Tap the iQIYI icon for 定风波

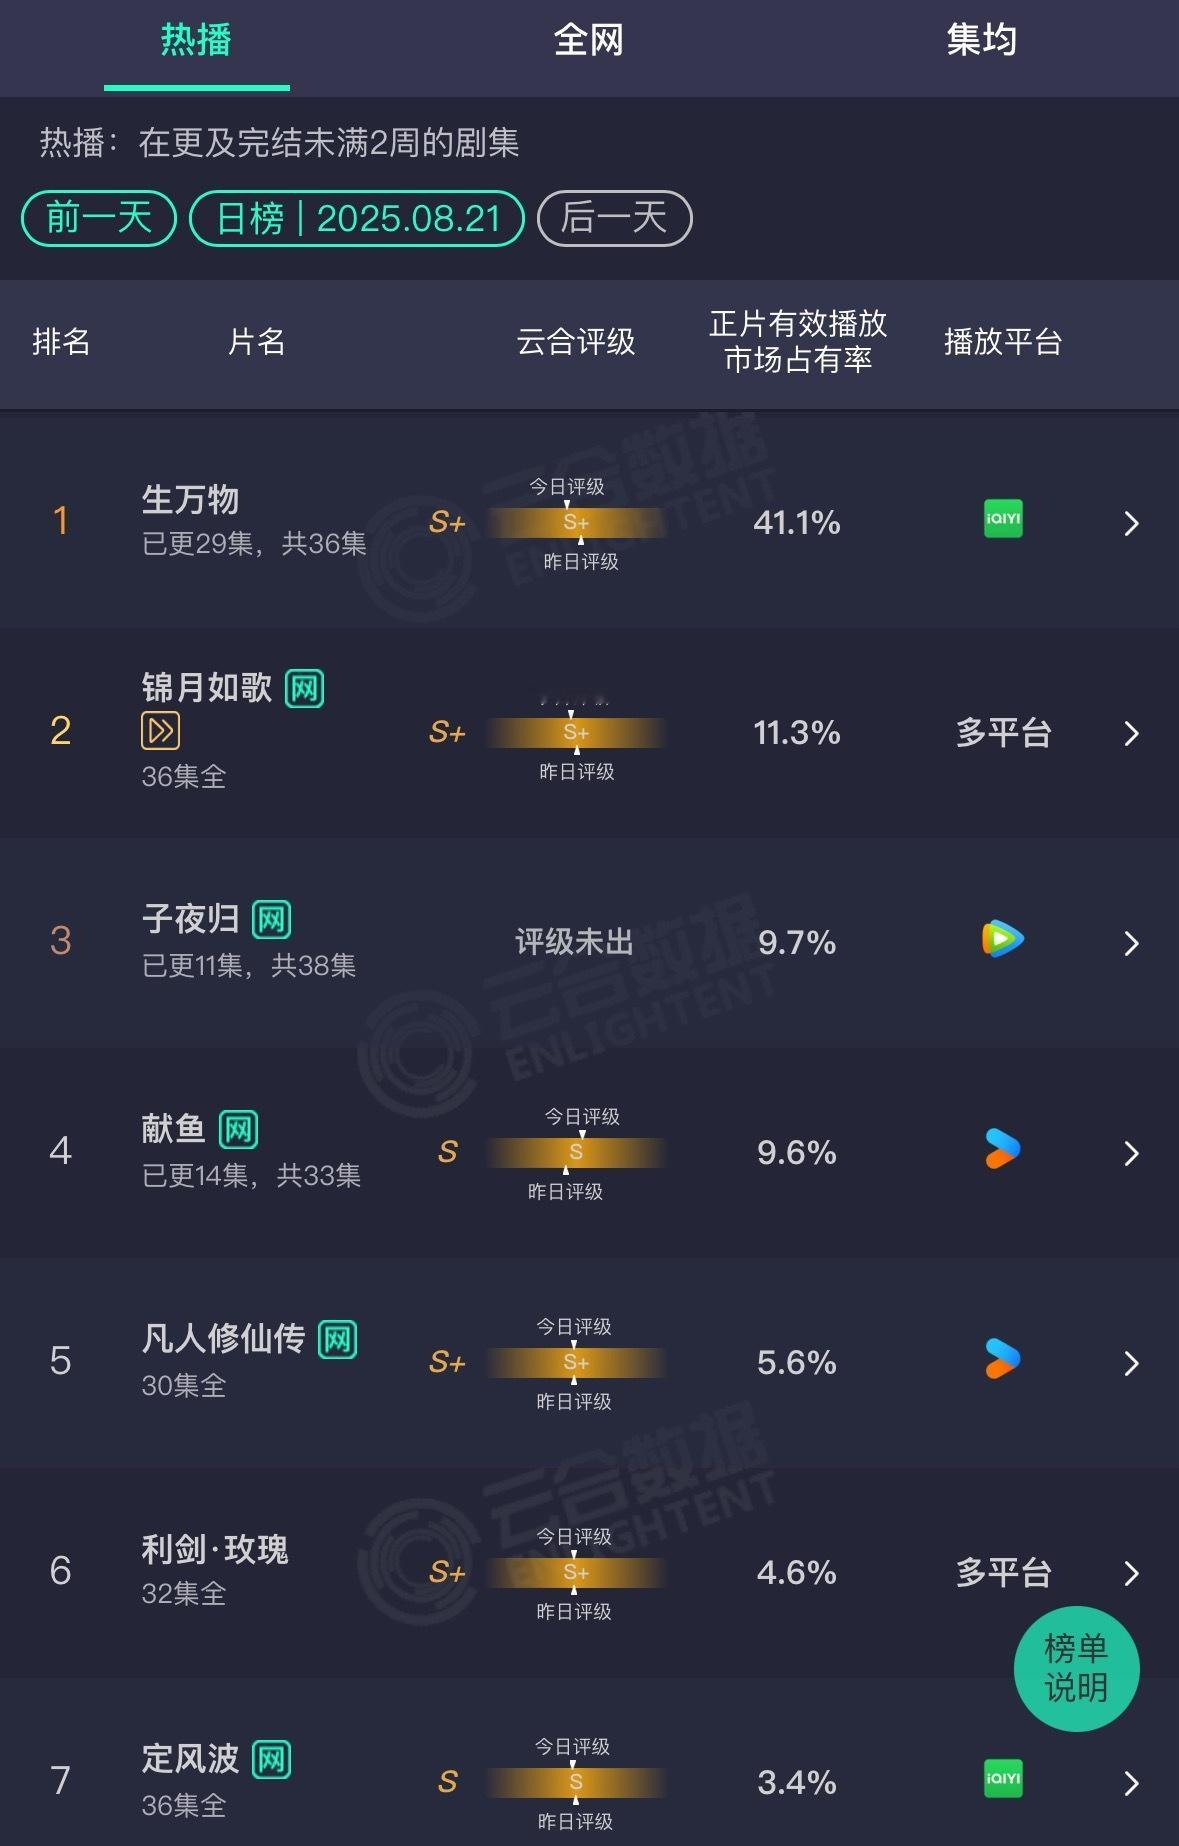pos(1003,1779)
